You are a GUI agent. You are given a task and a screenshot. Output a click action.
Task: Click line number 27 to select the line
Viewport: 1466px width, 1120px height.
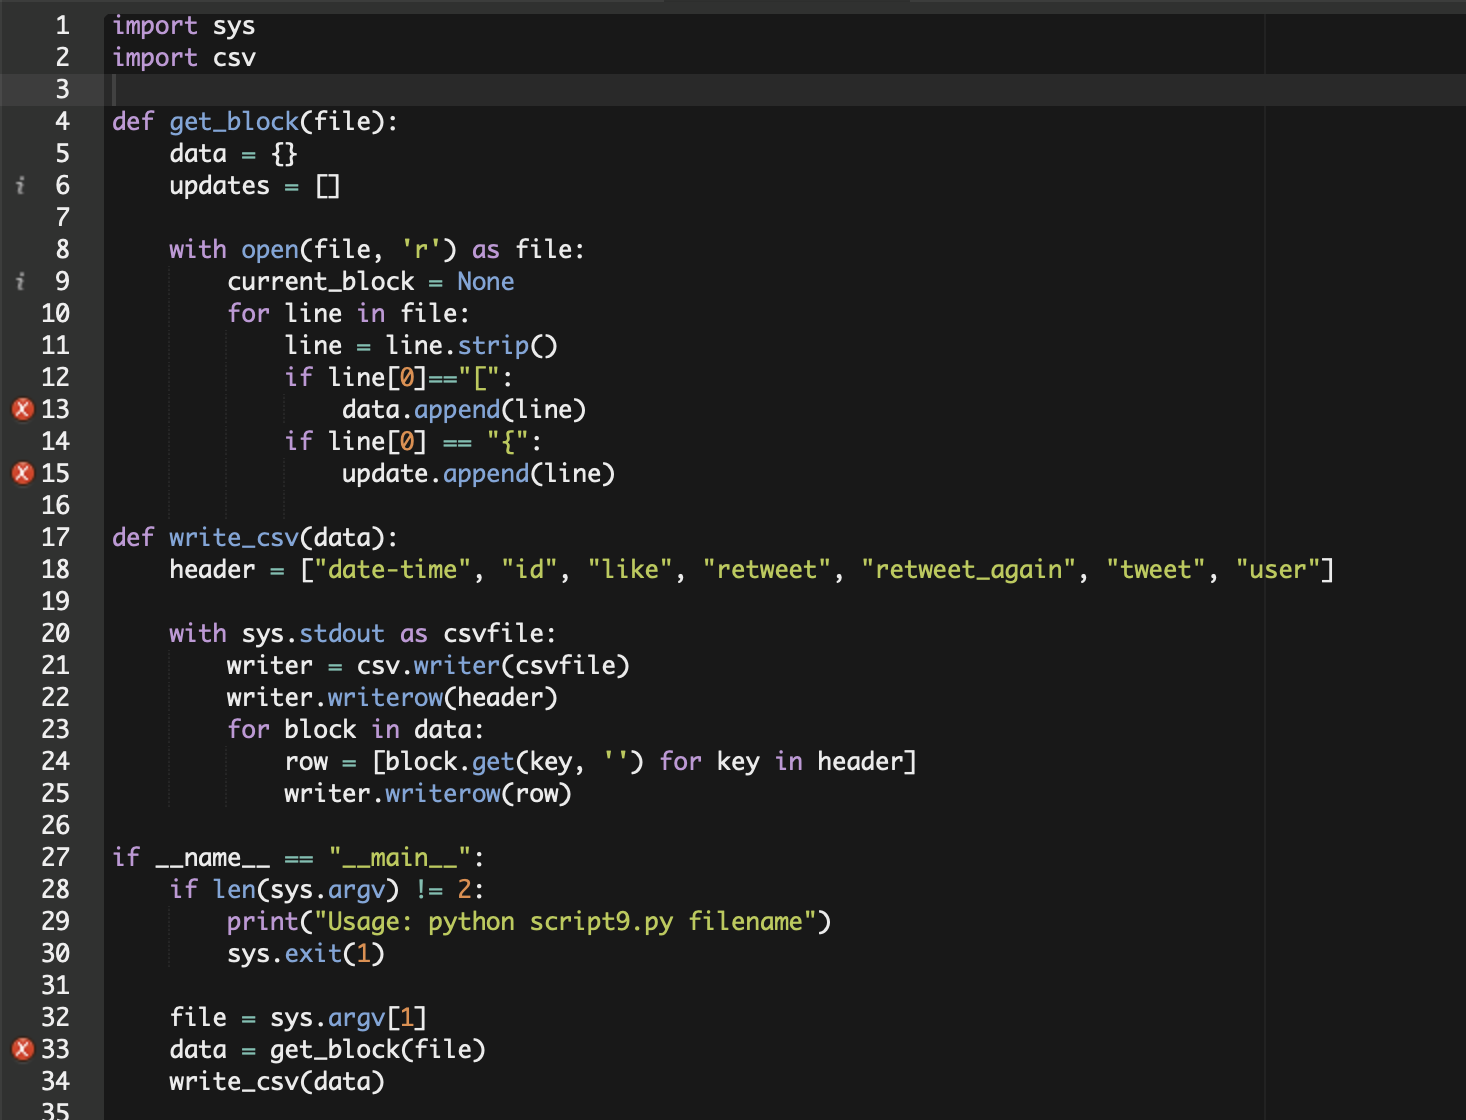(x=56, y=857)
